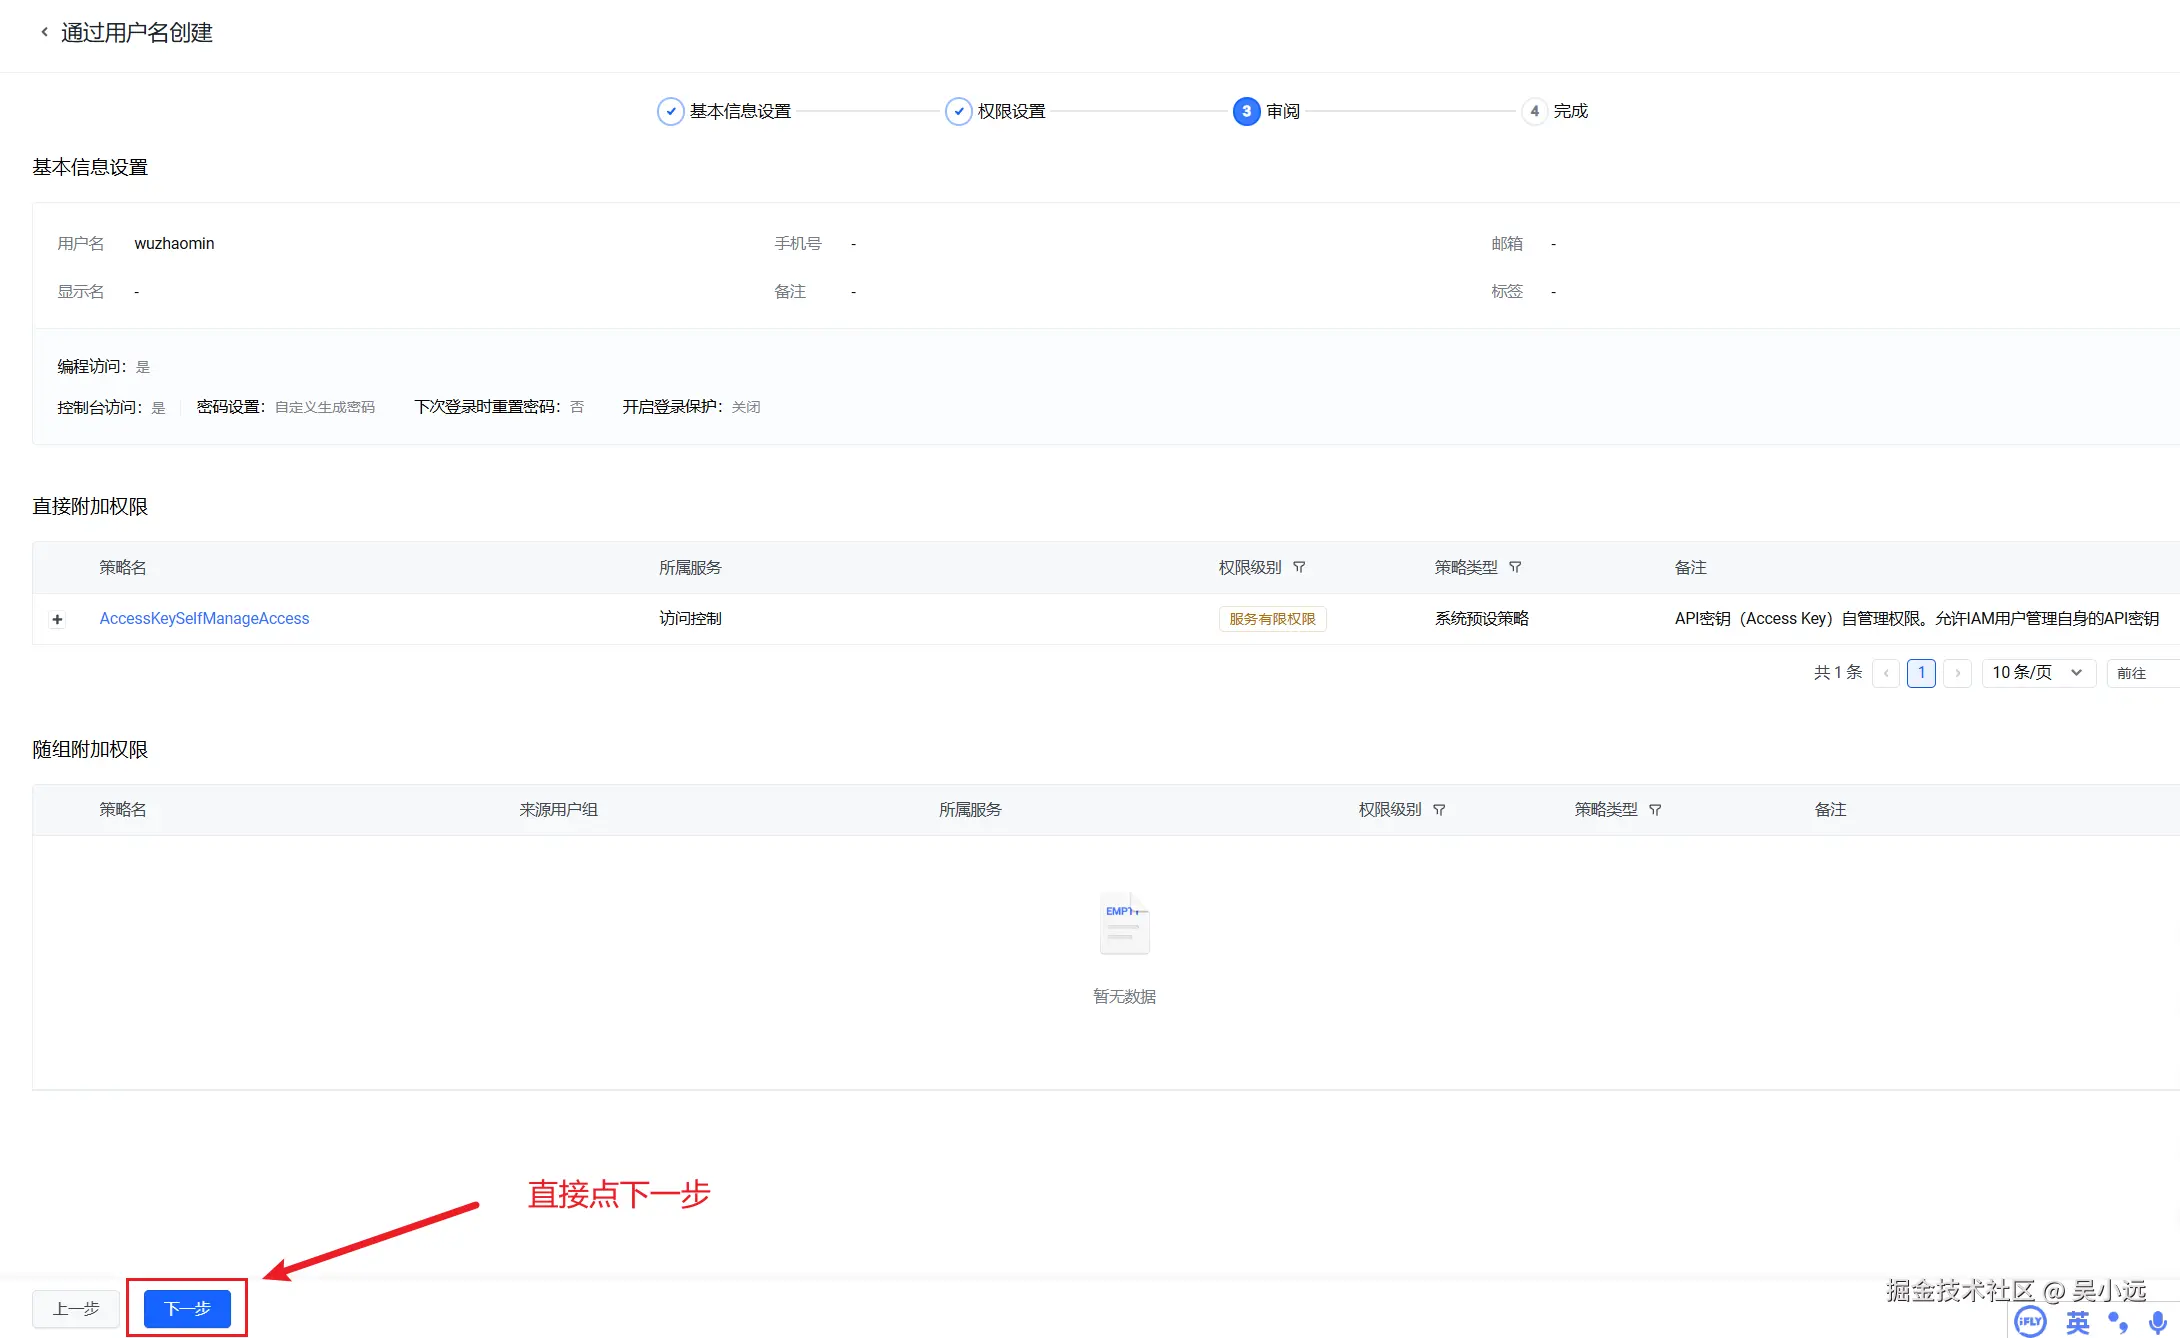The image size is (2180, 1338).
Task: Open the AccessKeySelfManageAccess policy link
Action: click(x=204, y=618)
